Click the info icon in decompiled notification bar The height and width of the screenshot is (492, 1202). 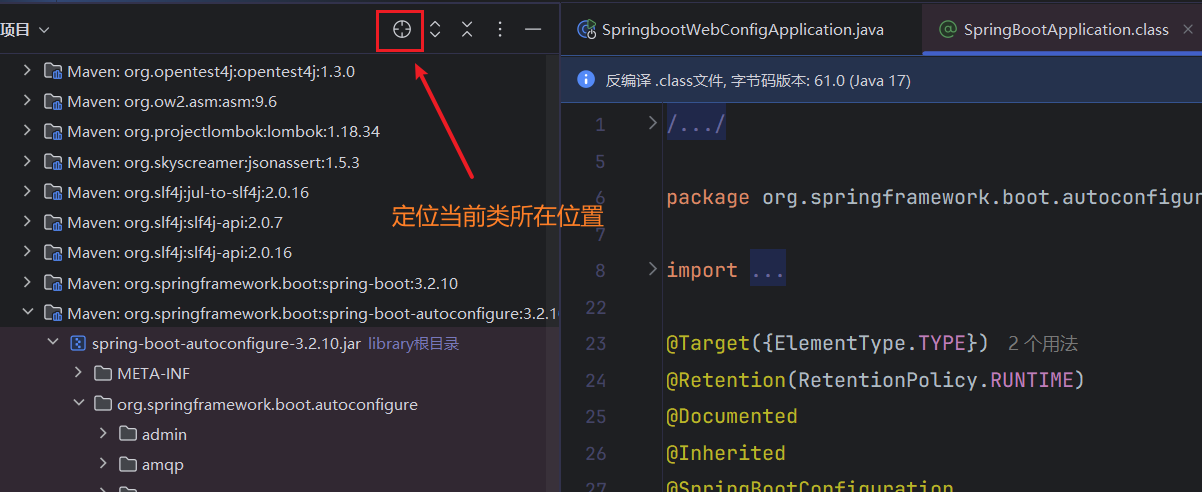(586, 80)
